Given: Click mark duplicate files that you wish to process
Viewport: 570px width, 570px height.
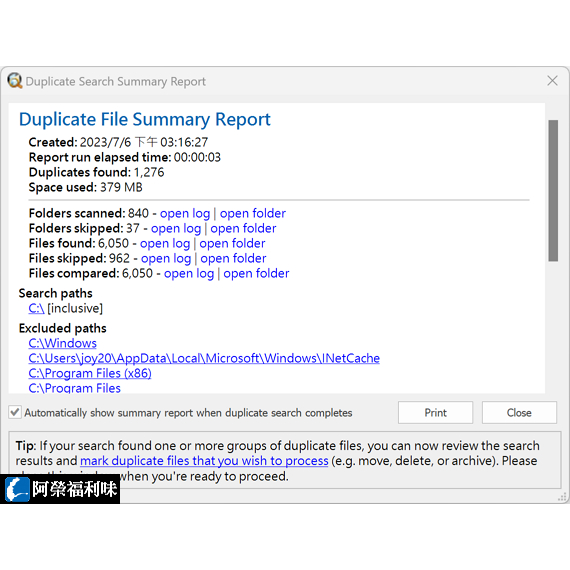Looking at the screenshot, I should [x=204, y=461].
